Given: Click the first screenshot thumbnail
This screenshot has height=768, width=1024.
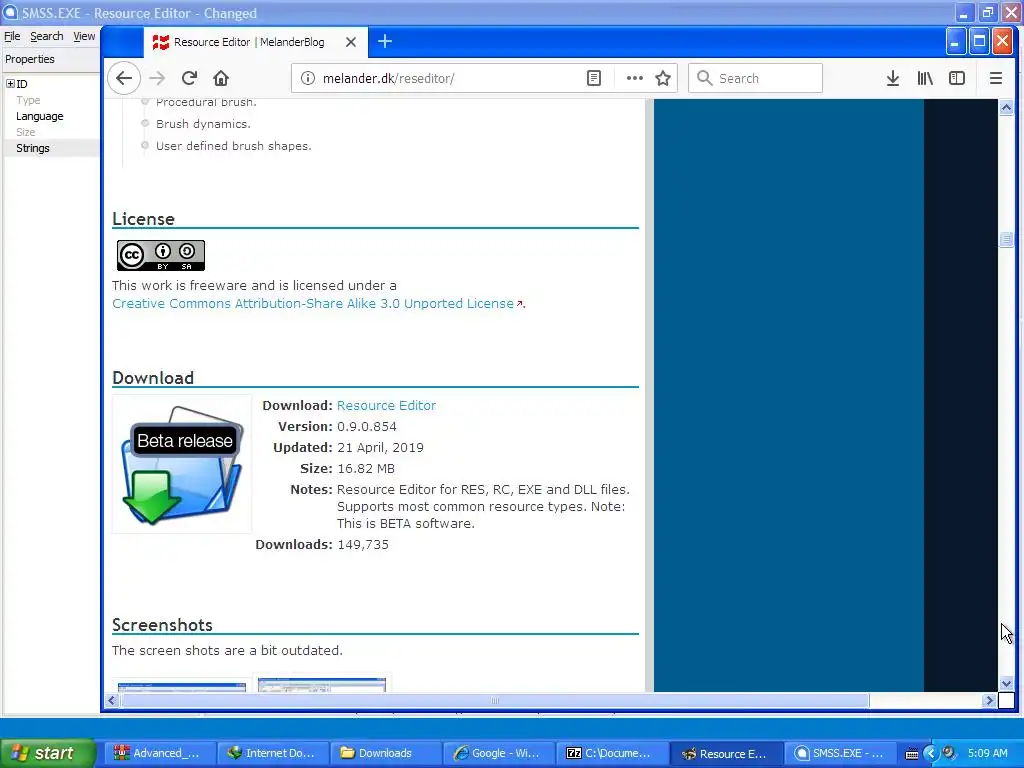Looking at the screenshot, I should tap(182, 685).
